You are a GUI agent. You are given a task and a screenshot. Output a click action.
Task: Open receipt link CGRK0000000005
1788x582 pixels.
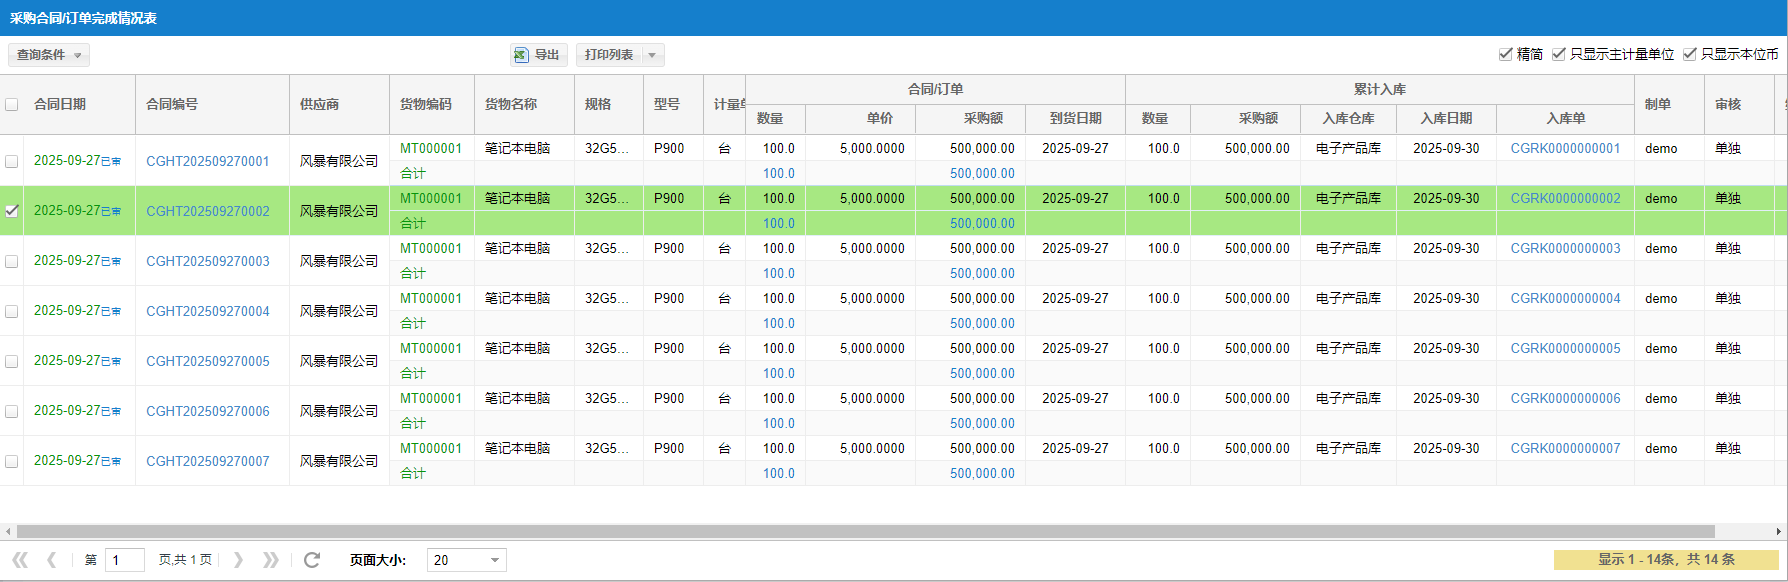[1565, 348]
